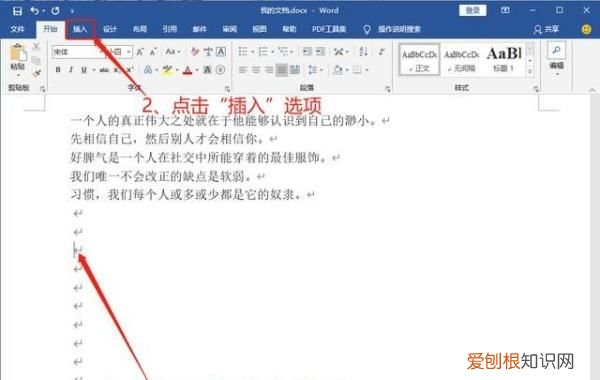Viewport: 600px width, 380px height.
Task: Align text right
Action: click(x=269, y=70)
